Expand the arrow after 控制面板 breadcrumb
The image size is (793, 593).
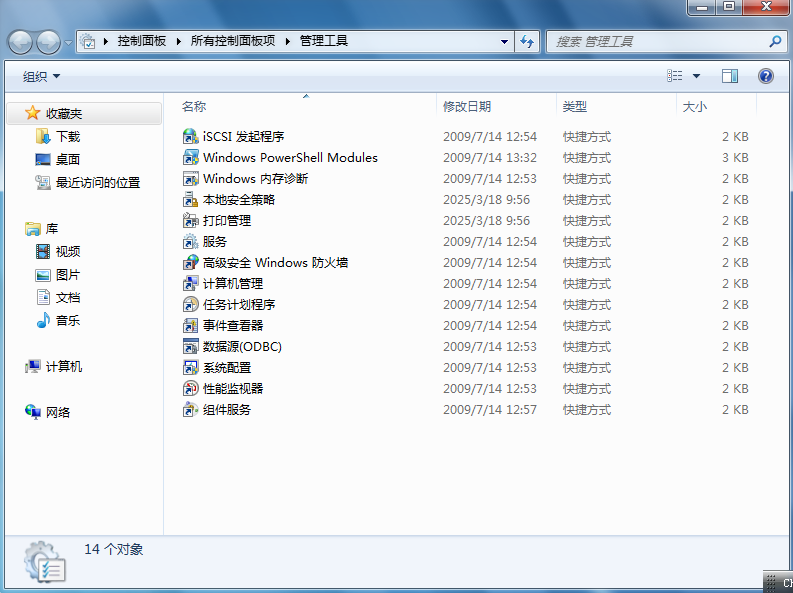tap(179, 41)
